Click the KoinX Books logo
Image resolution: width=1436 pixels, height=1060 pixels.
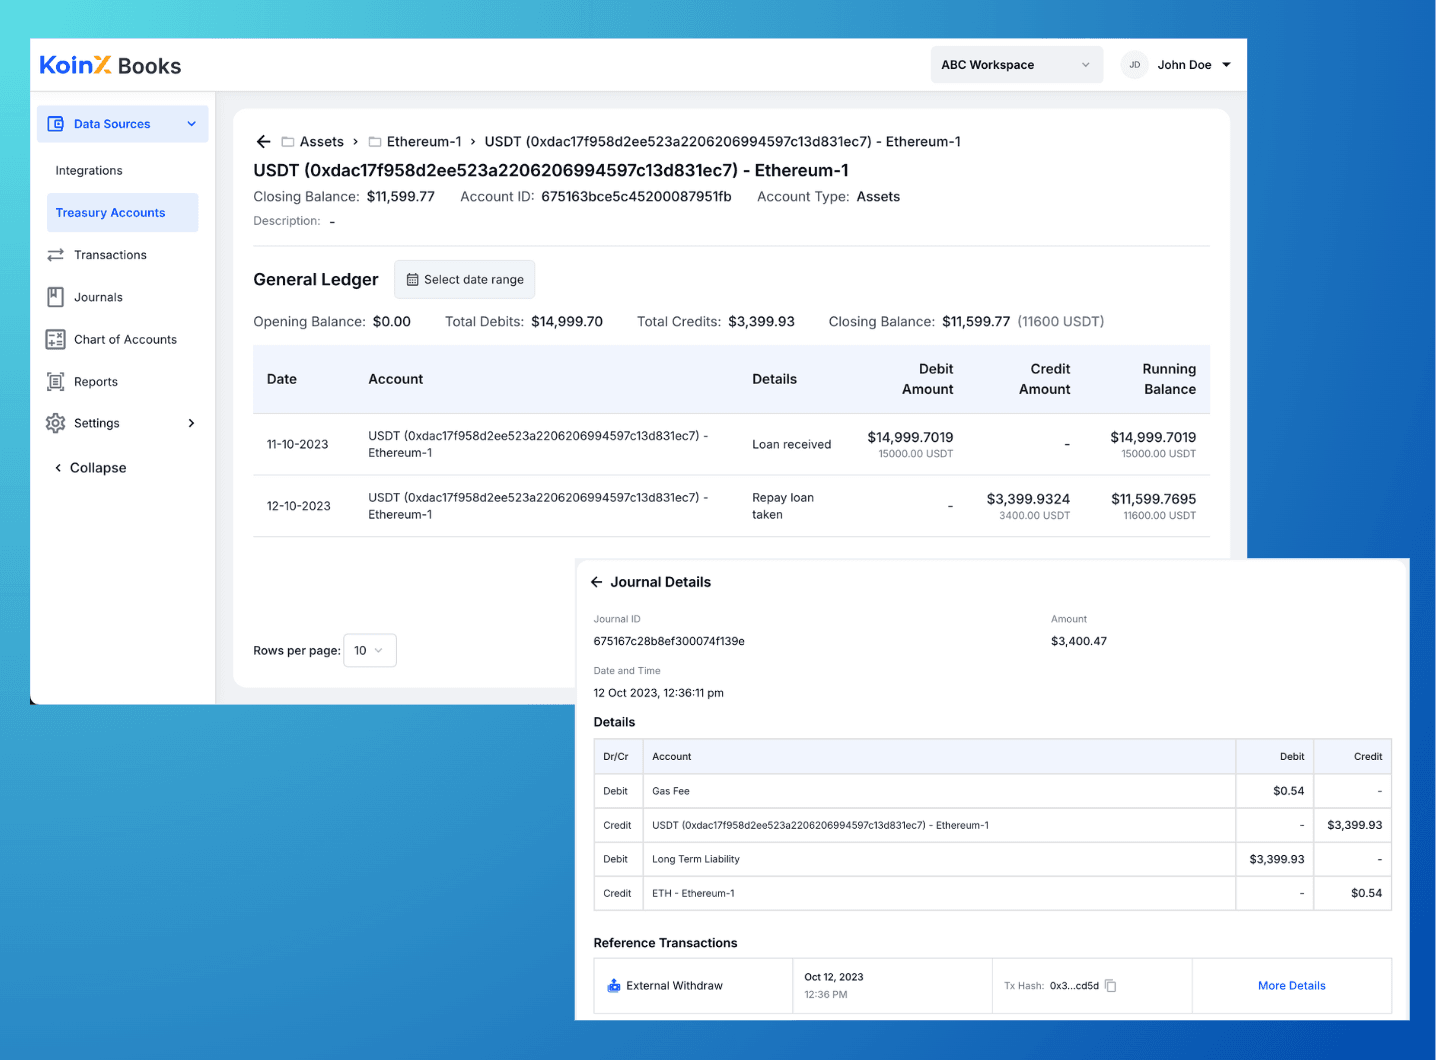pyautogui.click(x=110, y=66)
